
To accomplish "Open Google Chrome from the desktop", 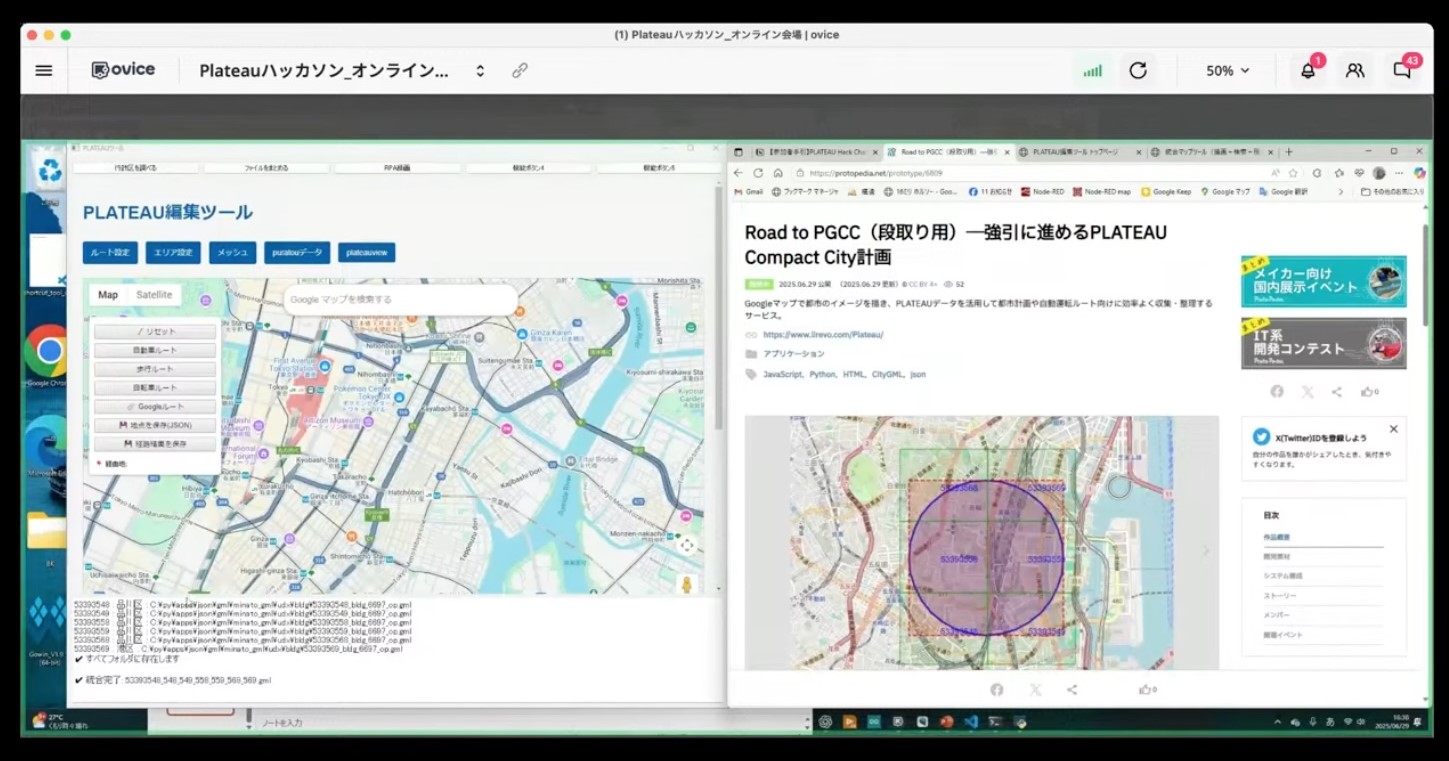I will click(47, 352).
